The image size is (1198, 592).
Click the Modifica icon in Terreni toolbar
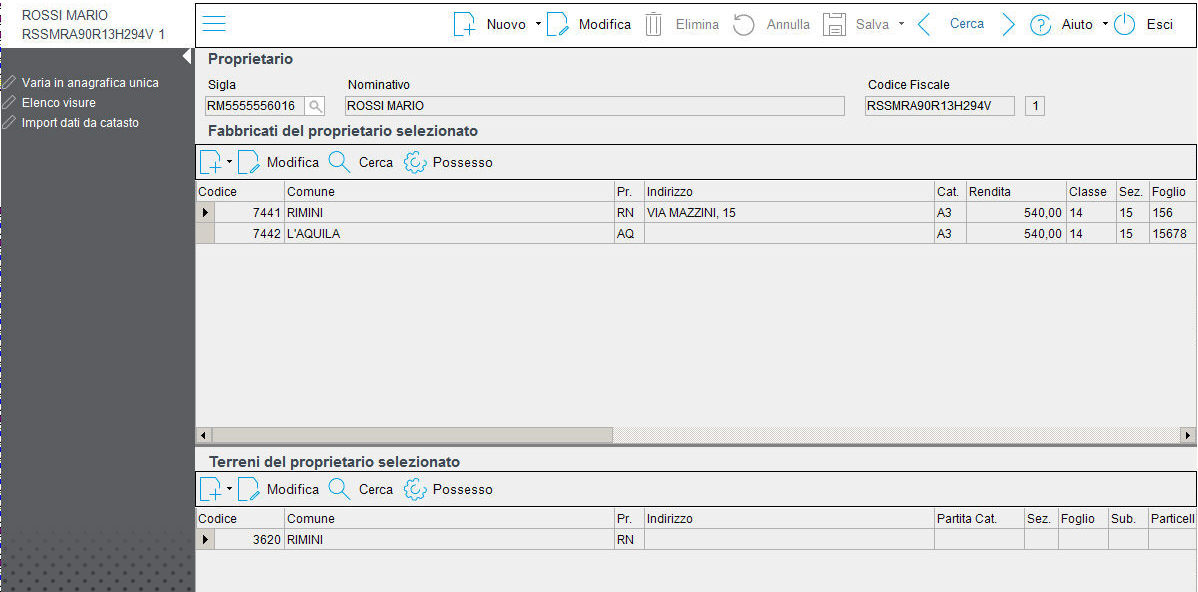[x=249, y=490]
